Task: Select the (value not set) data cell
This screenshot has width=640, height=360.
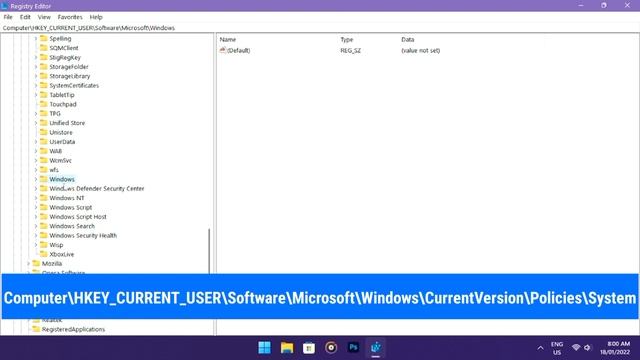Action: pyautogui.click(x=420, y=51)
